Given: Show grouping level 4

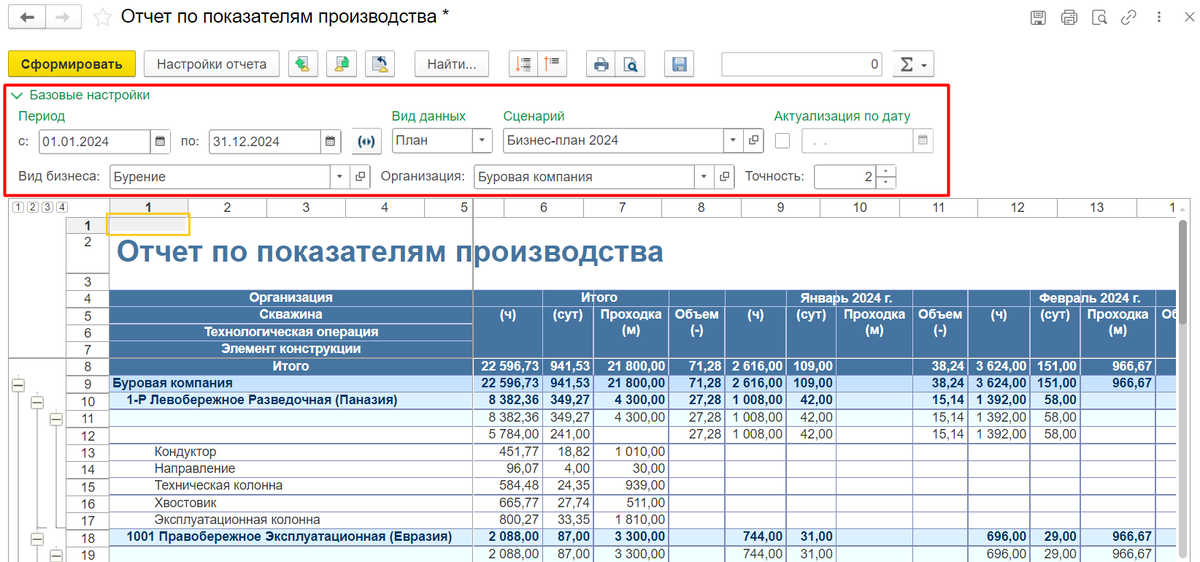Looking at the screenshot, I should pyautogui.click(x=61, y=207).
